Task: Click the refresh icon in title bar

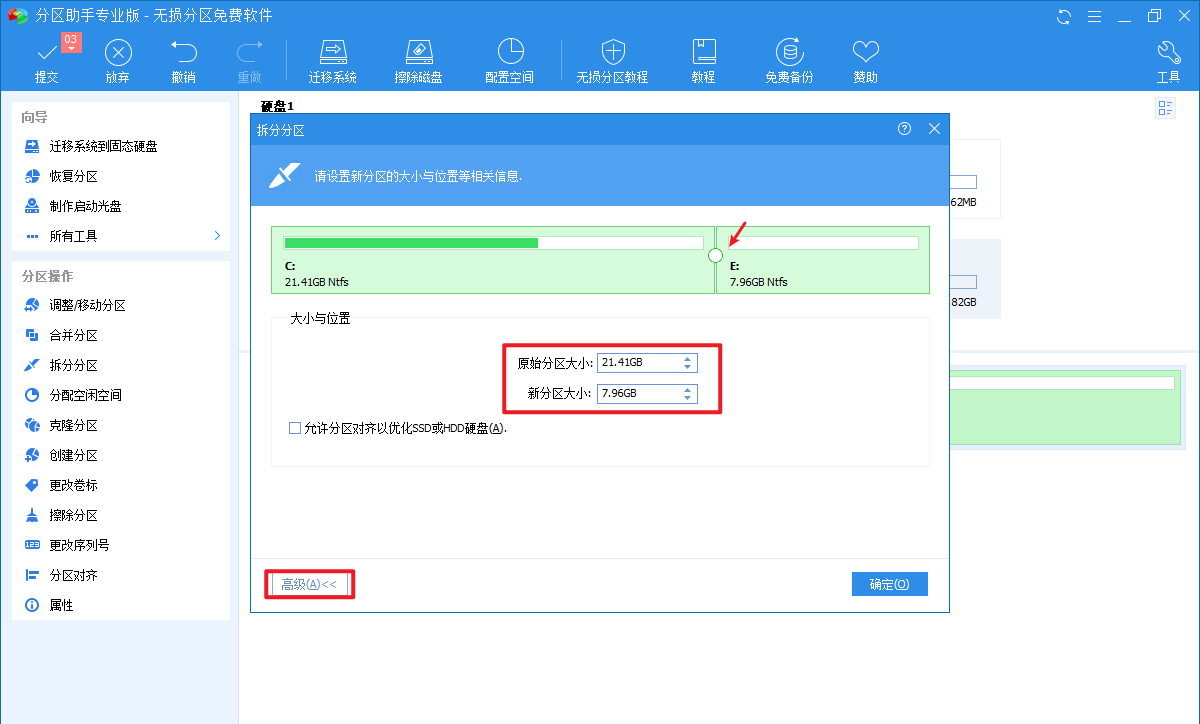Action: pyautogui.click(x=1064, y=16)
